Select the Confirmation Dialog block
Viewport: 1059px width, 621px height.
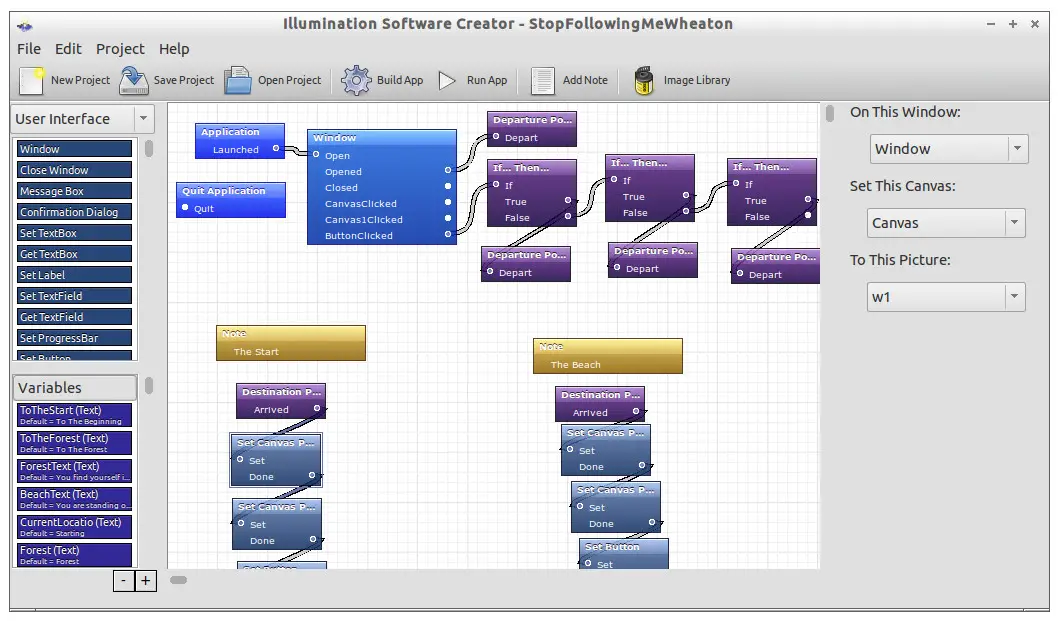(74, 212)
